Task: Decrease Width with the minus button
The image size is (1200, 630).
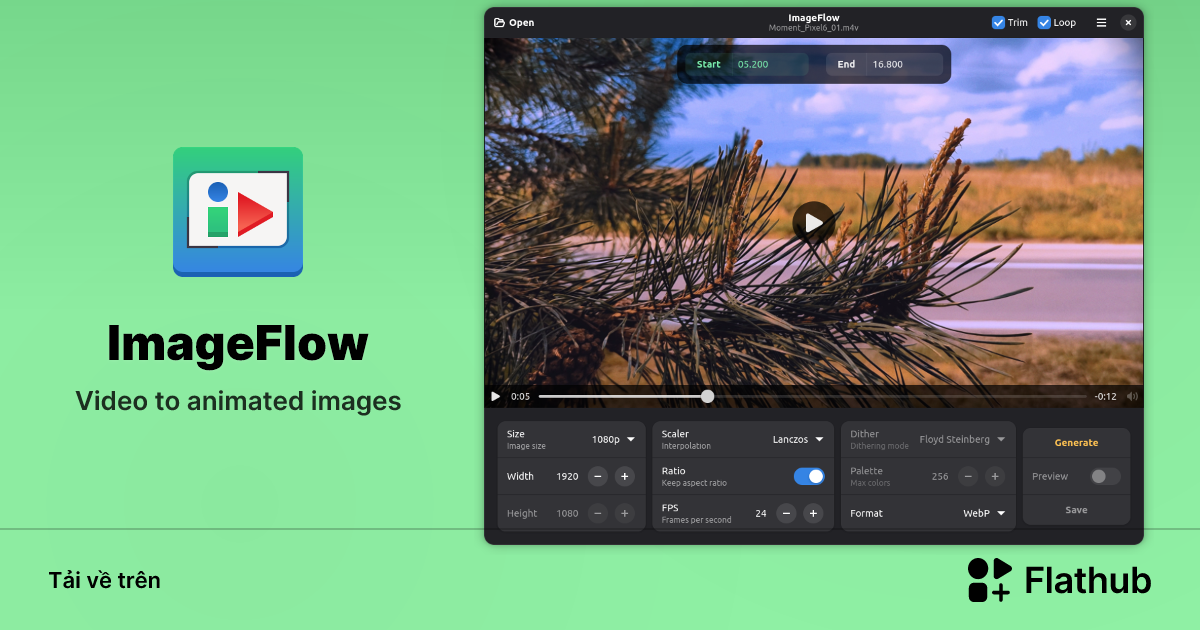Action: point(598,476)
